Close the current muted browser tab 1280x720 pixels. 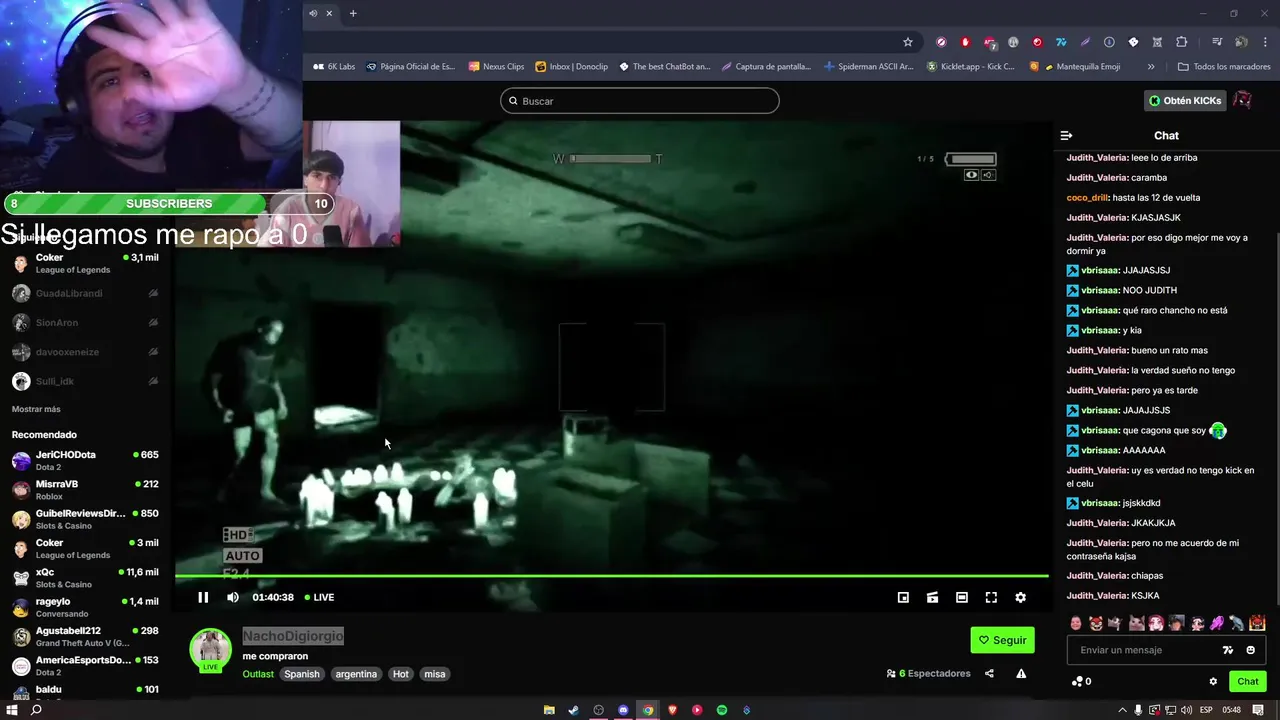coord(329,13)
